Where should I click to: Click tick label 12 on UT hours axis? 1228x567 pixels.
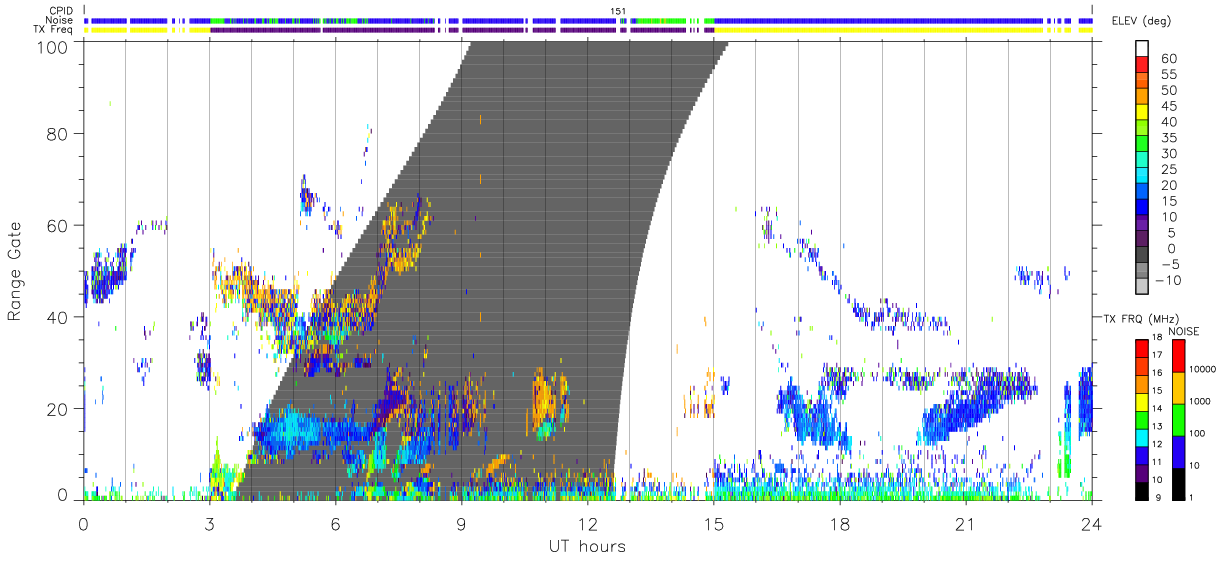tap(587, 525)
